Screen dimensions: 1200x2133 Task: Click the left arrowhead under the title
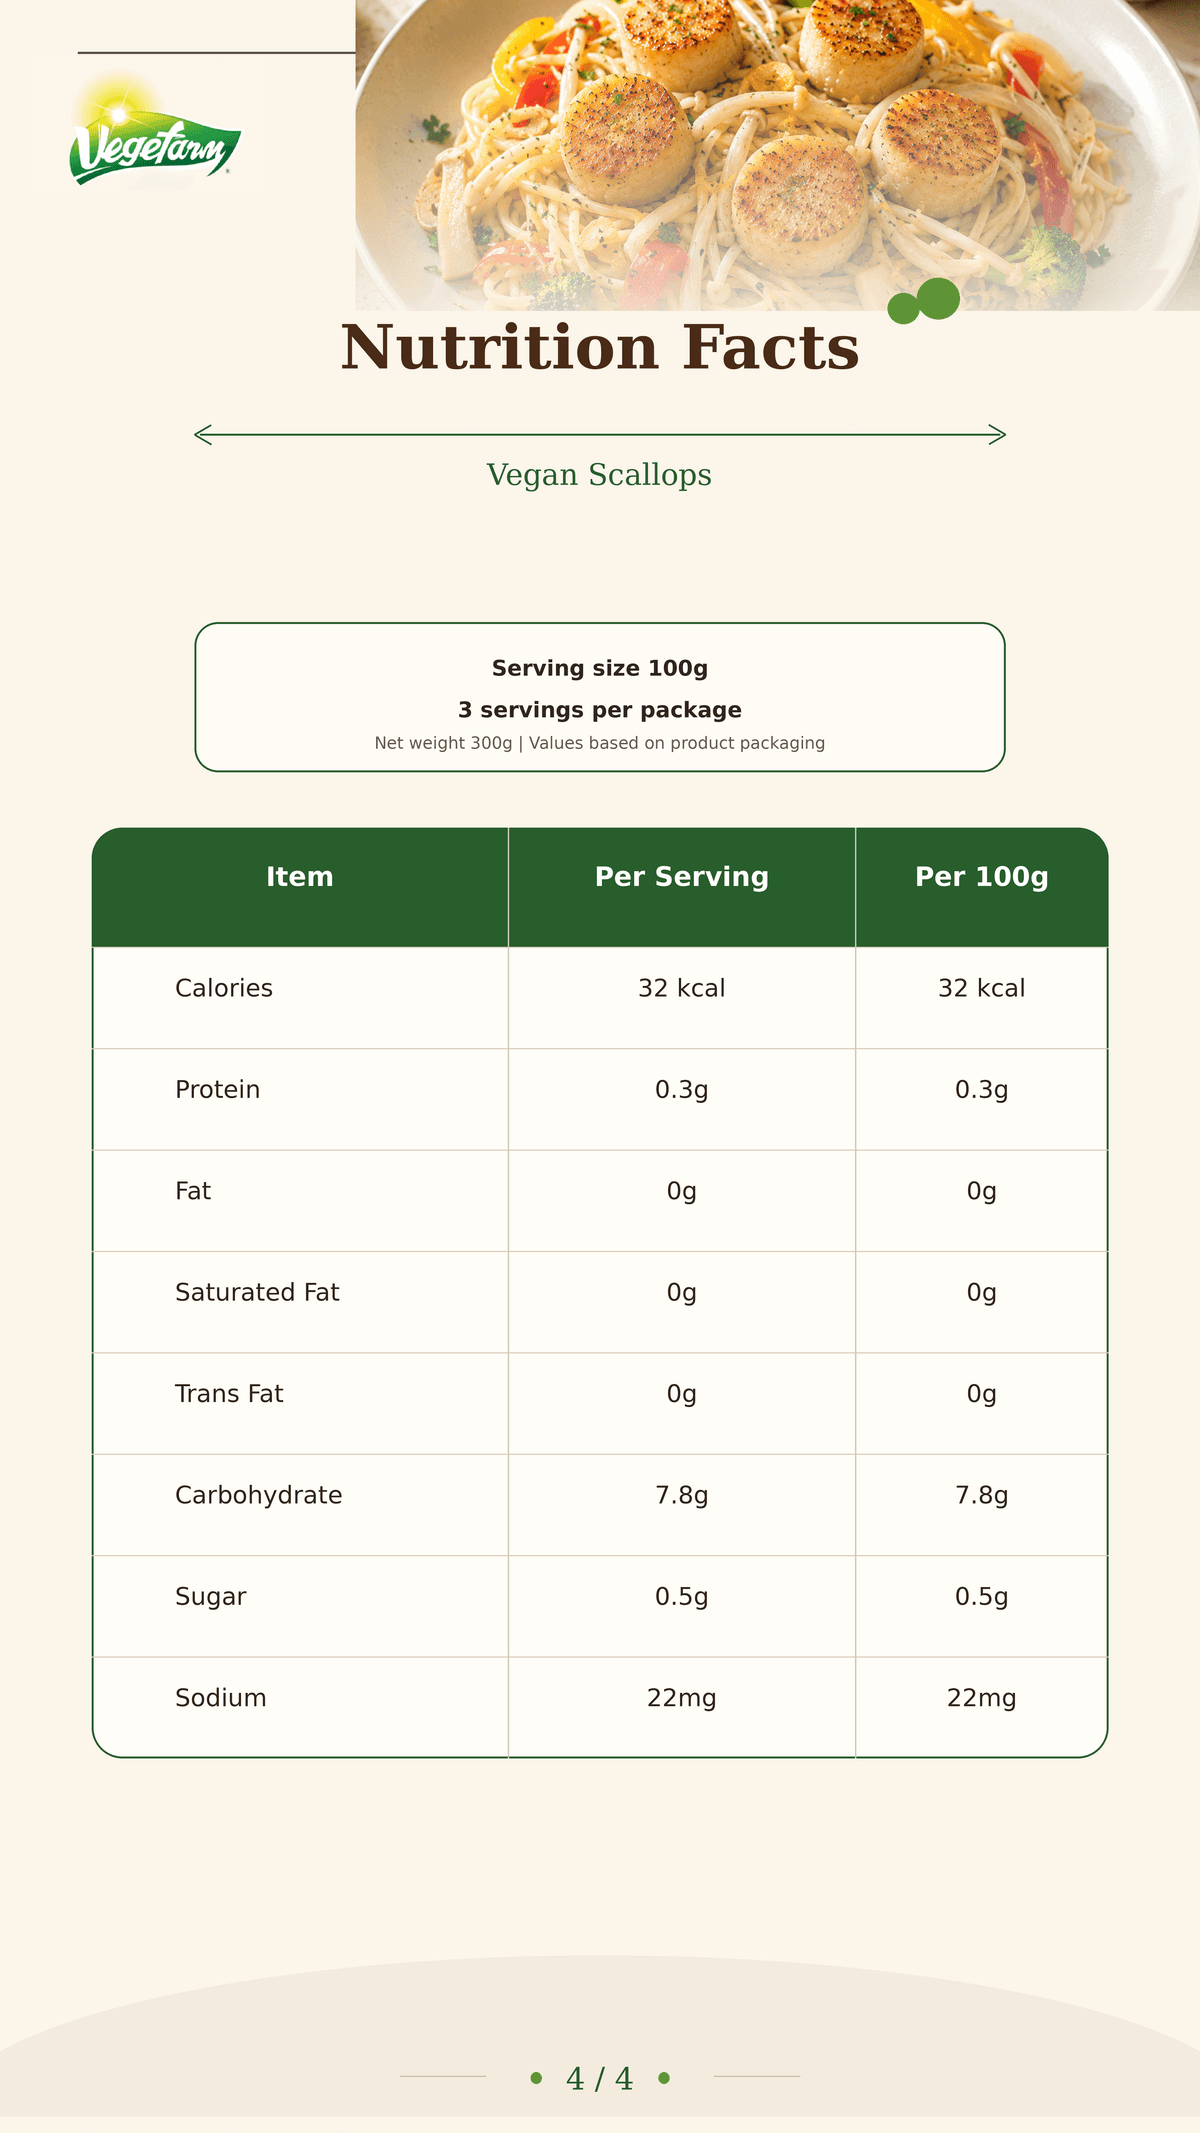point(203,434)
